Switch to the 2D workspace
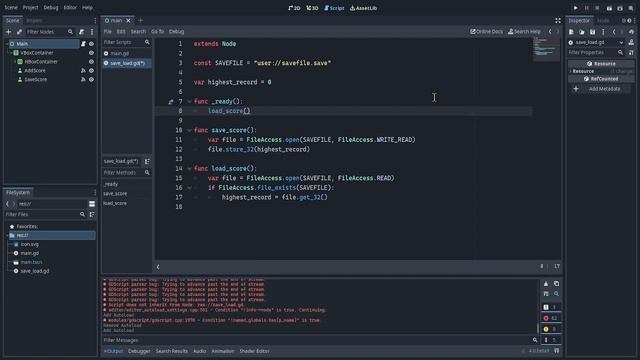Viewport: 640px width, 360px height. [x=294, y=8]
